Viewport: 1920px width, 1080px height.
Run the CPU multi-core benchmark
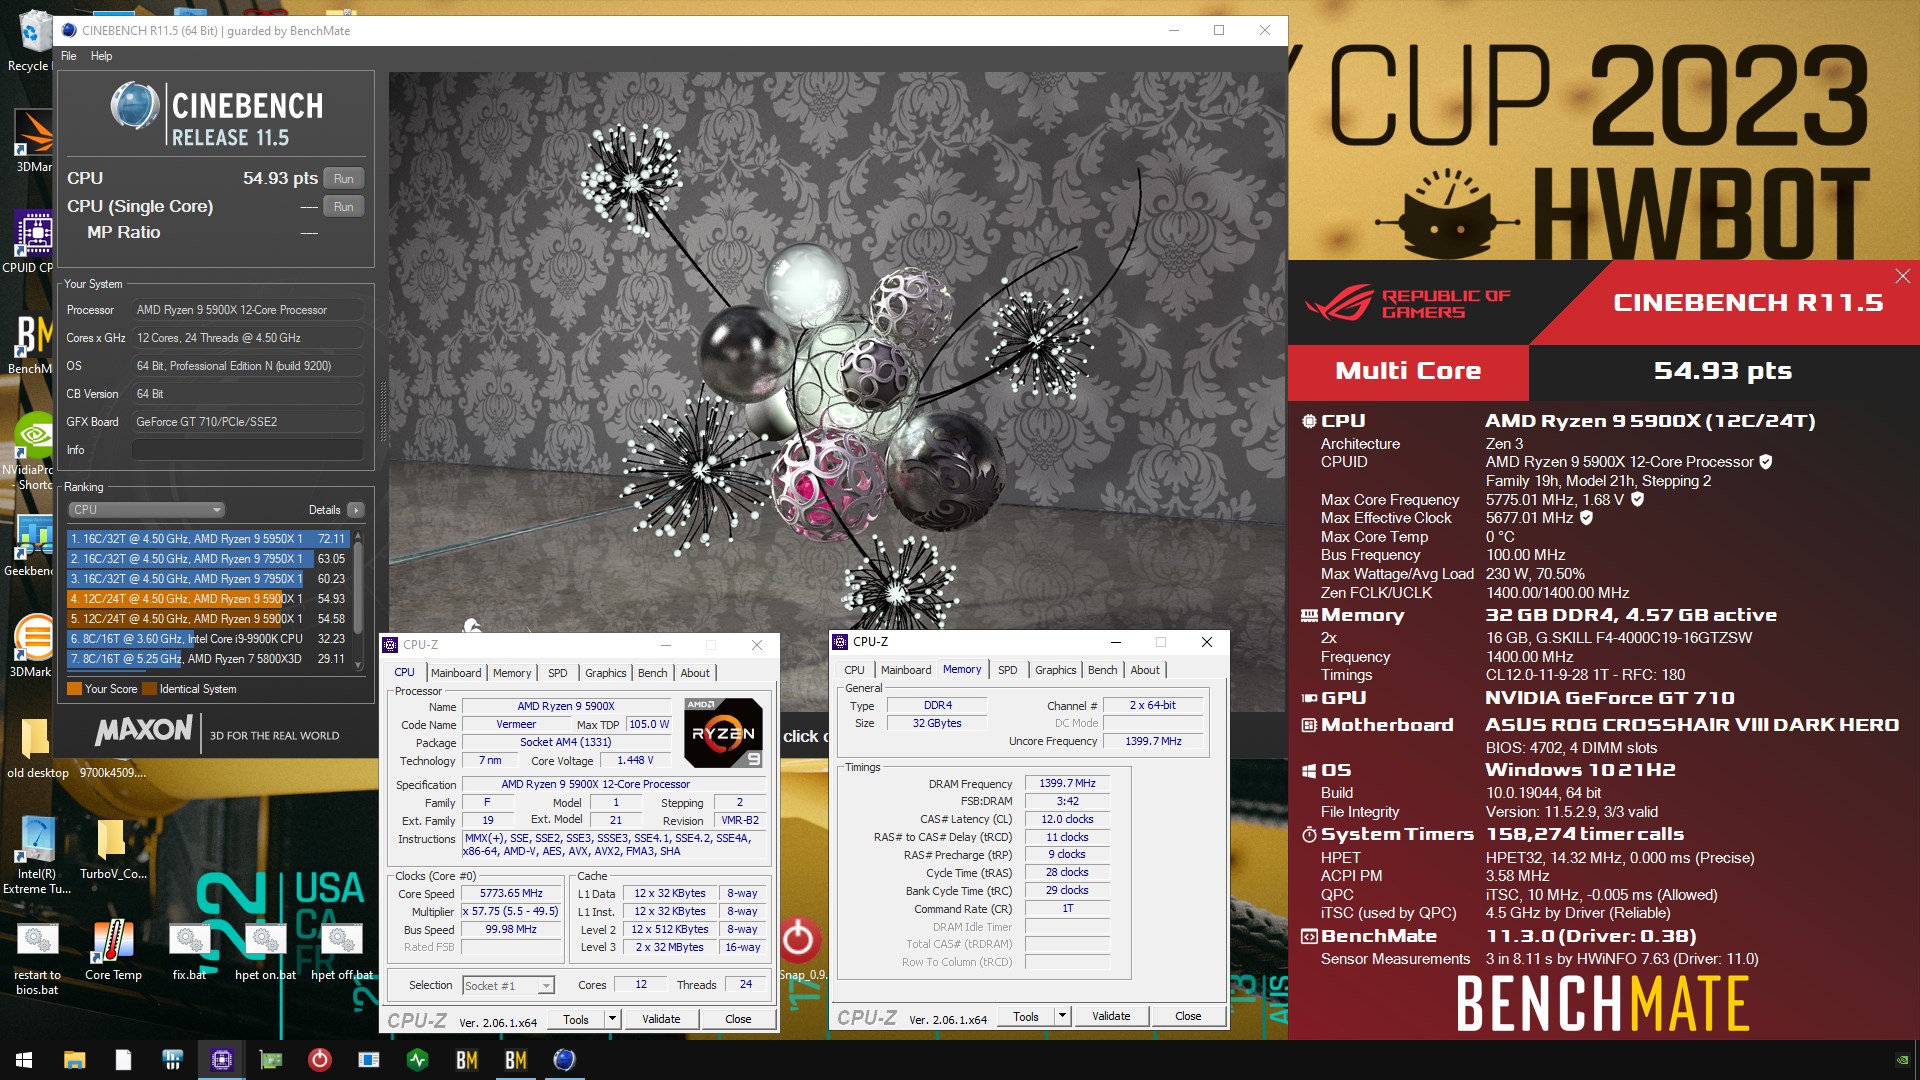(x=344, y=178)
